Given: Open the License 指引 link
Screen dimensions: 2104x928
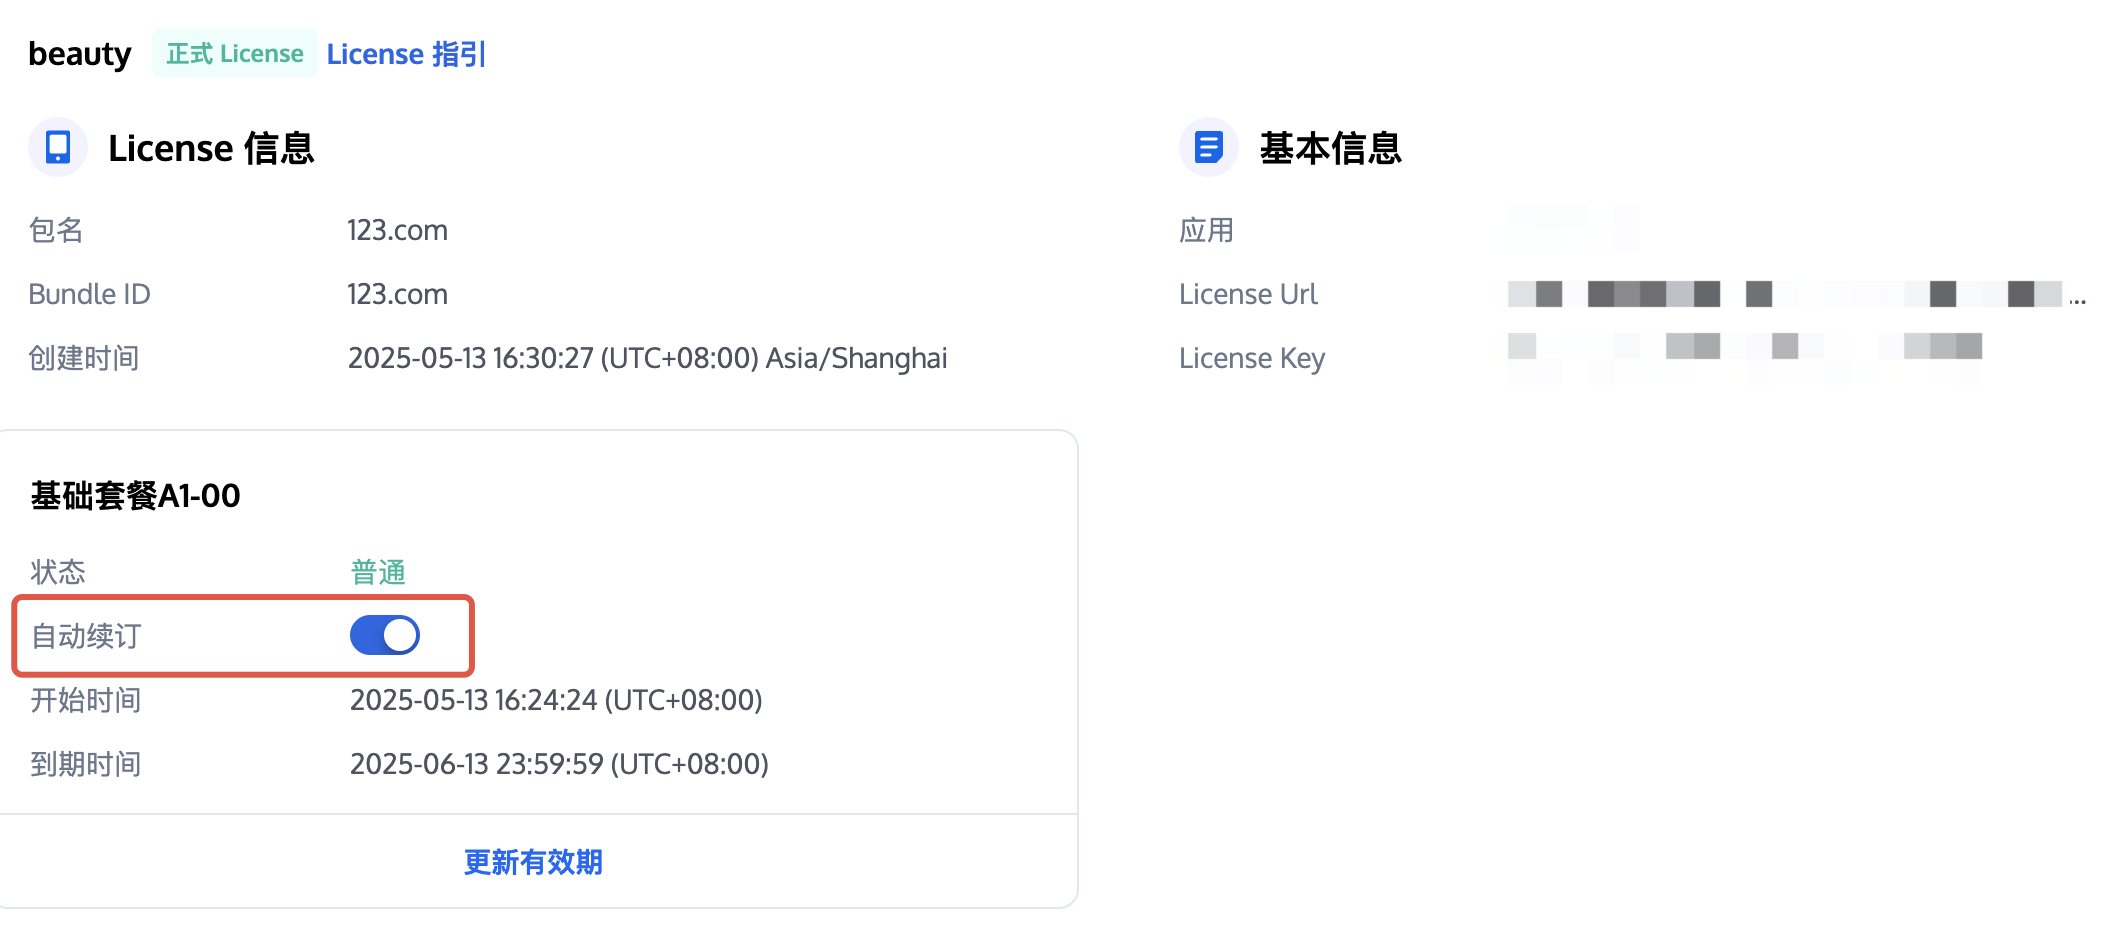Looking at the screenshot, I should click(x=406, y=54).
